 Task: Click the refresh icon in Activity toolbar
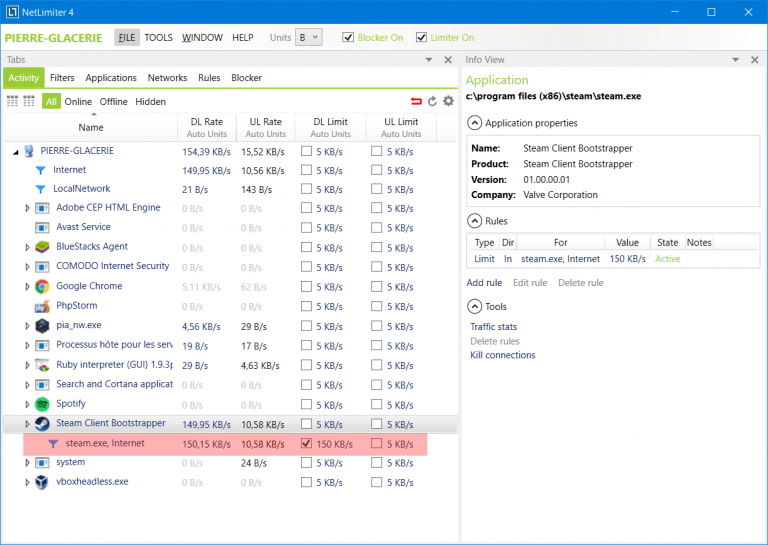[432, 101]
